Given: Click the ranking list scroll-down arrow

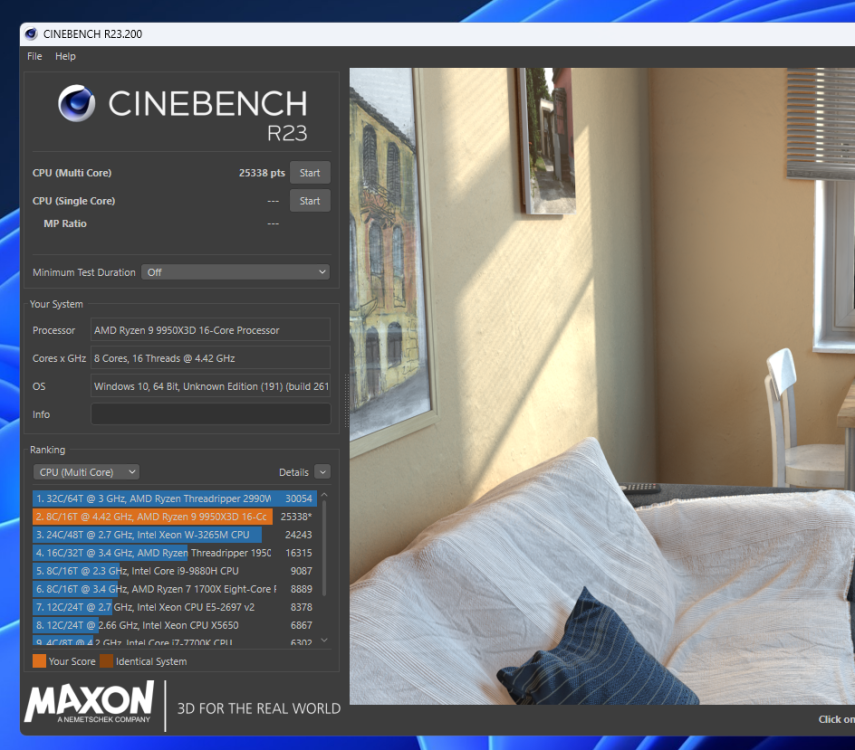Looking at the screenshot, I should tap(324, 640).
